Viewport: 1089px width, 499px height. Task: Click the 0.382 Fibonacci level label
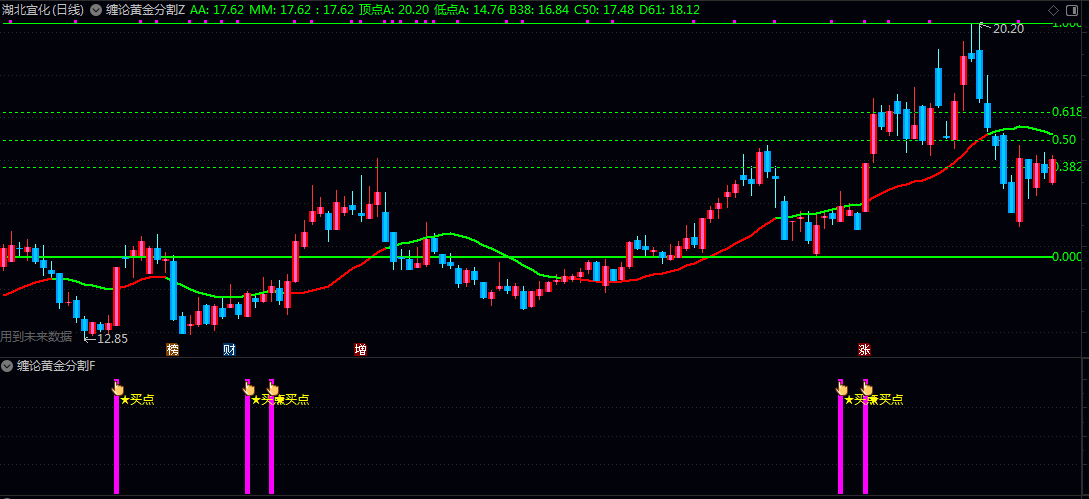tap(1067, 167)
